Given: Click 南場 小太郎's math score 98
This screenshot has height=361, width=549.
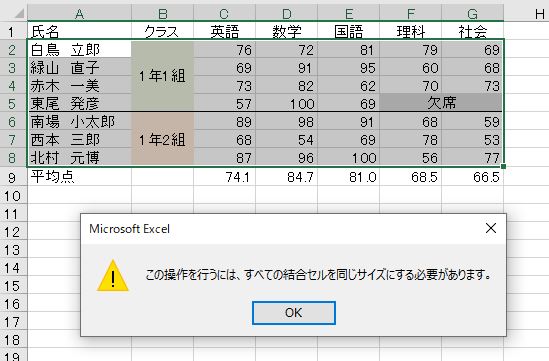Looking at the screenshot, I should 286,122.
